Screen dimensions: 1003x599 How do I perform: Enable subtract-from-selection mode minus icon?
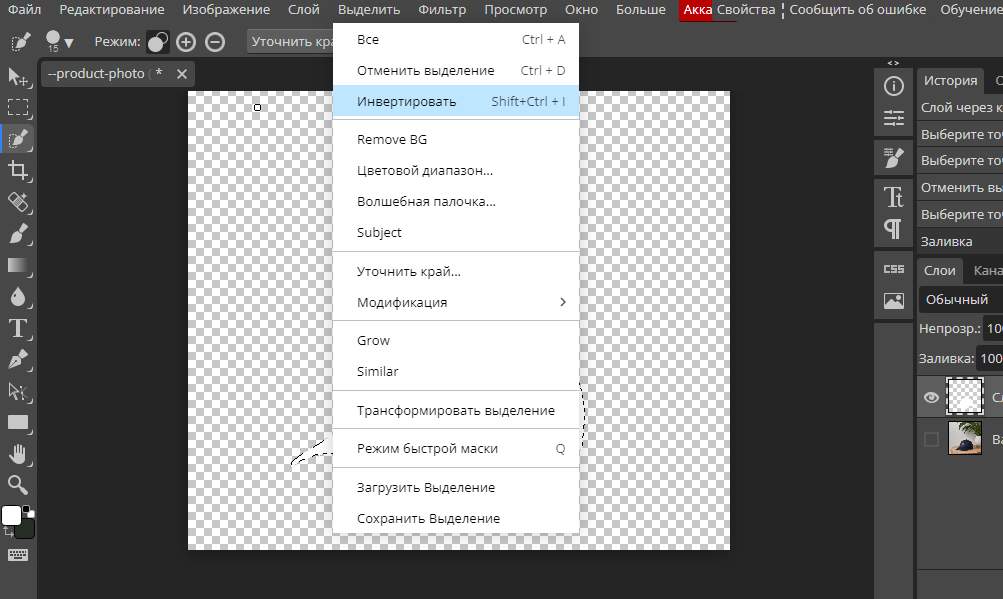tap(215, 42)
